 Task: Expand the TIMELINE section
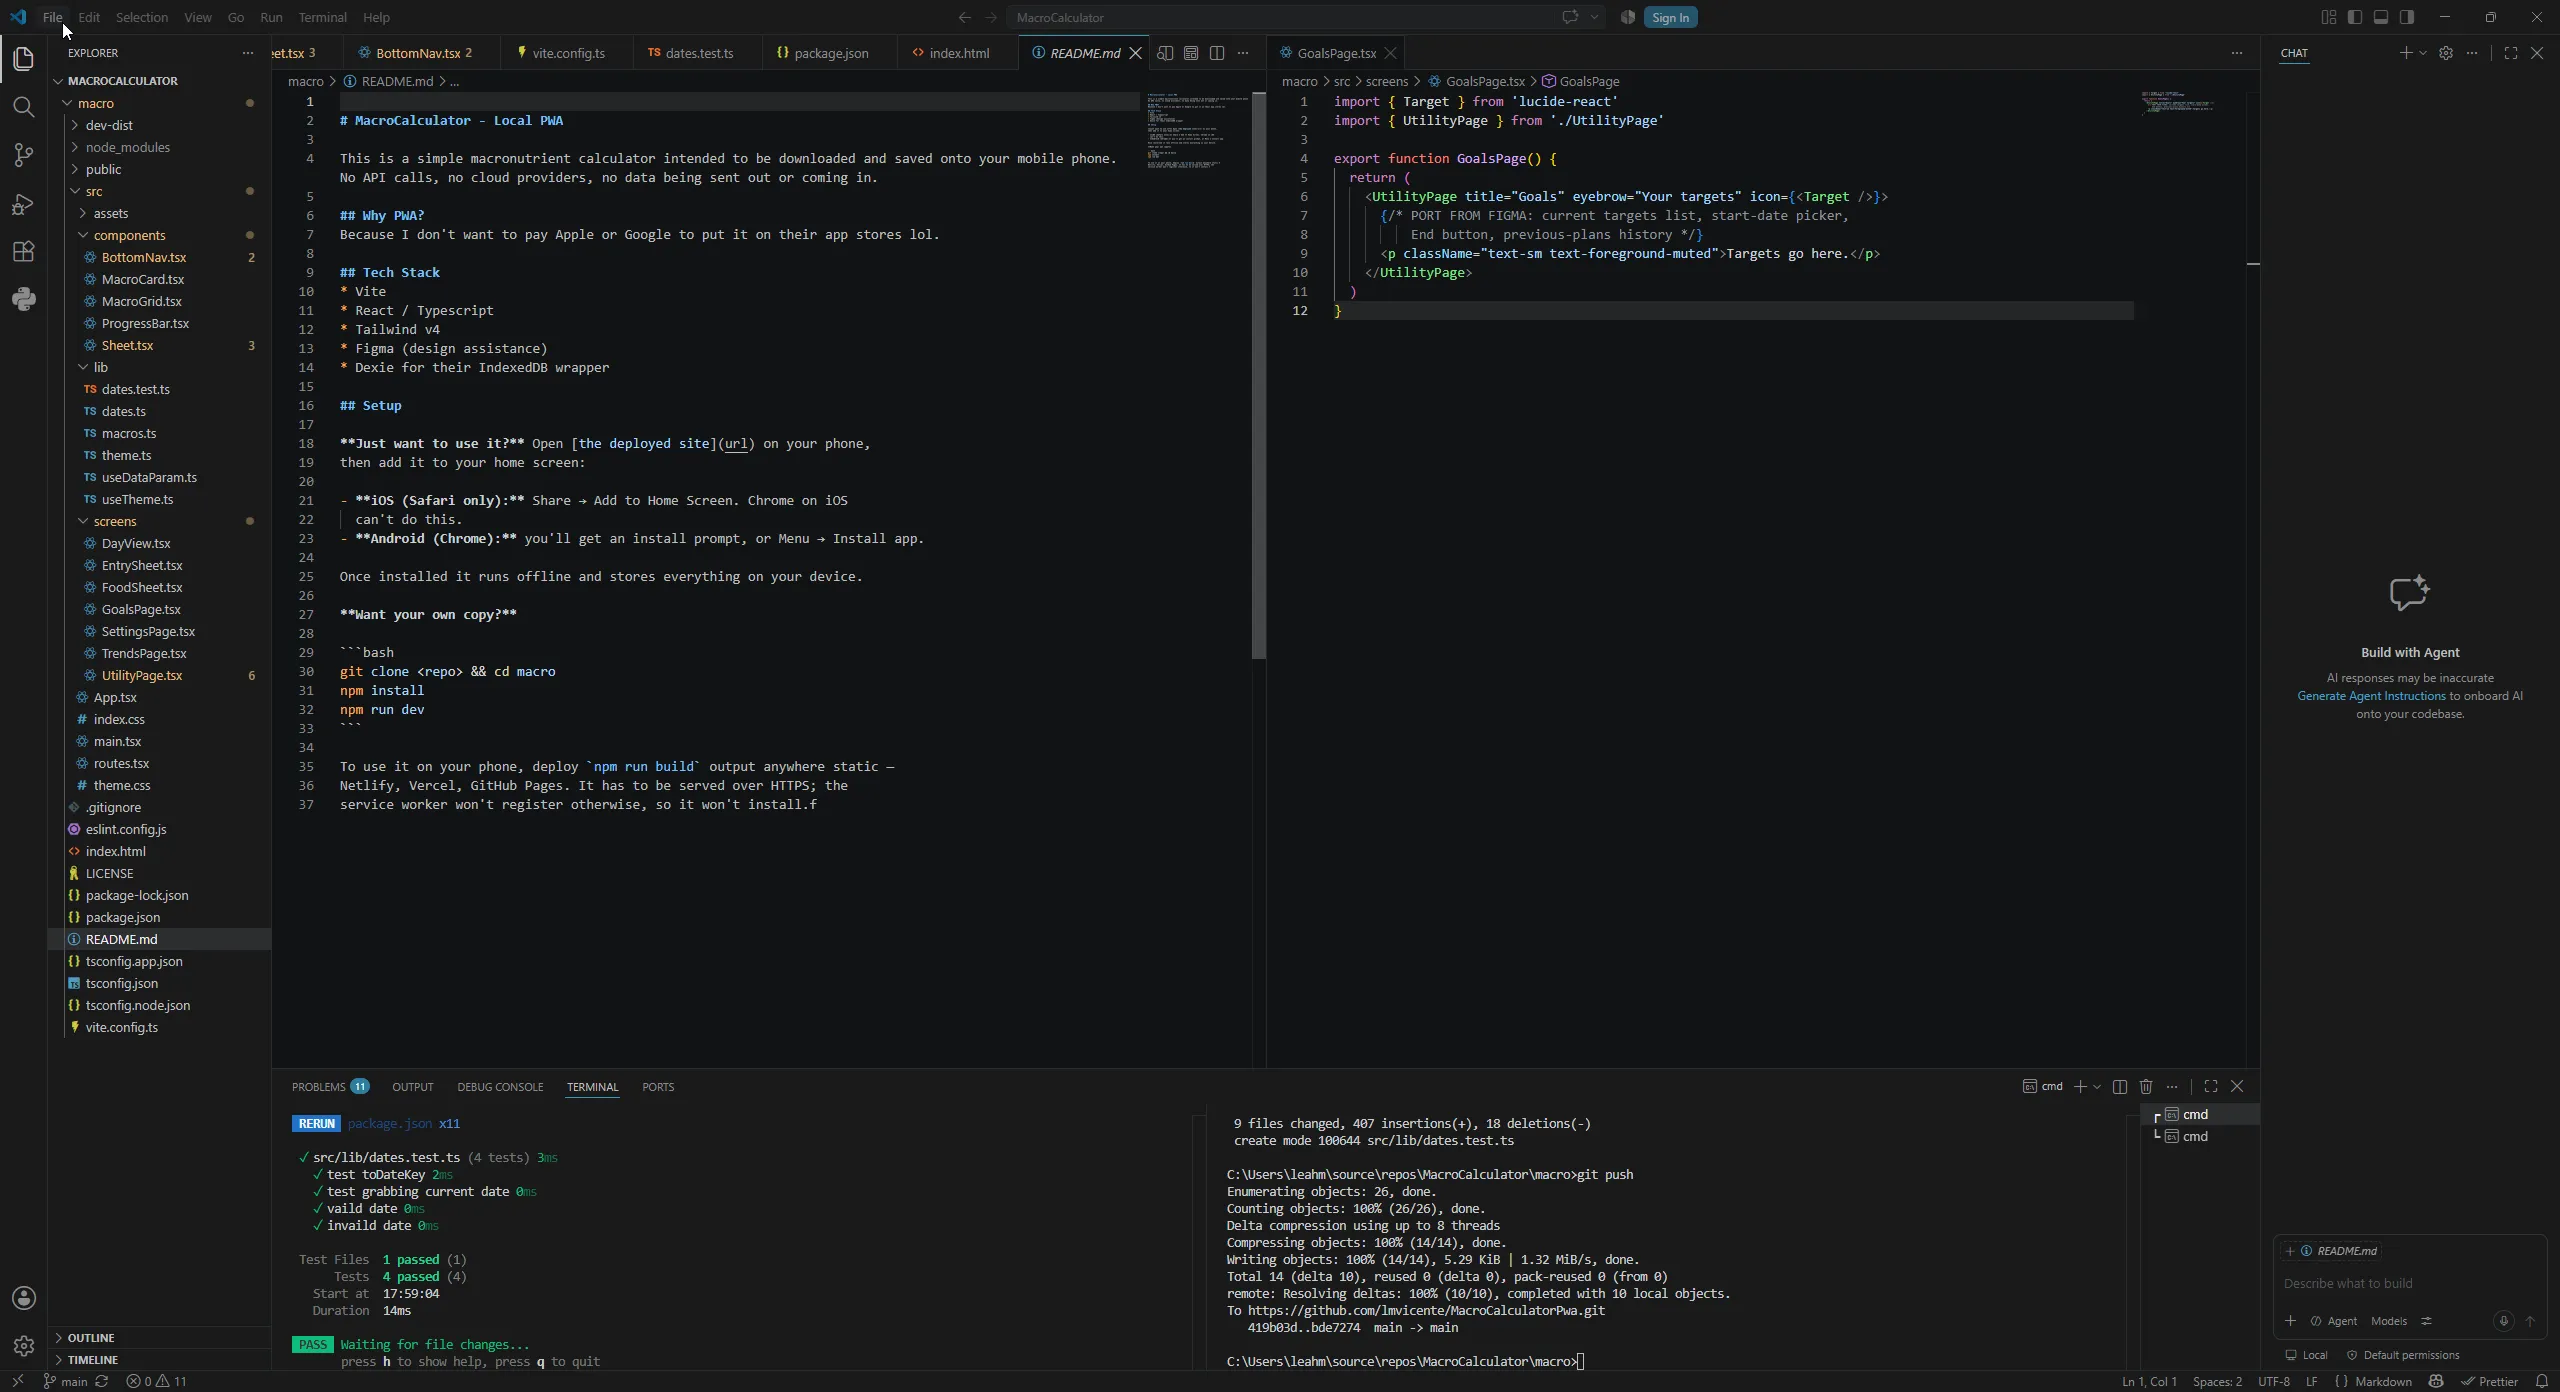point(92,1360)
